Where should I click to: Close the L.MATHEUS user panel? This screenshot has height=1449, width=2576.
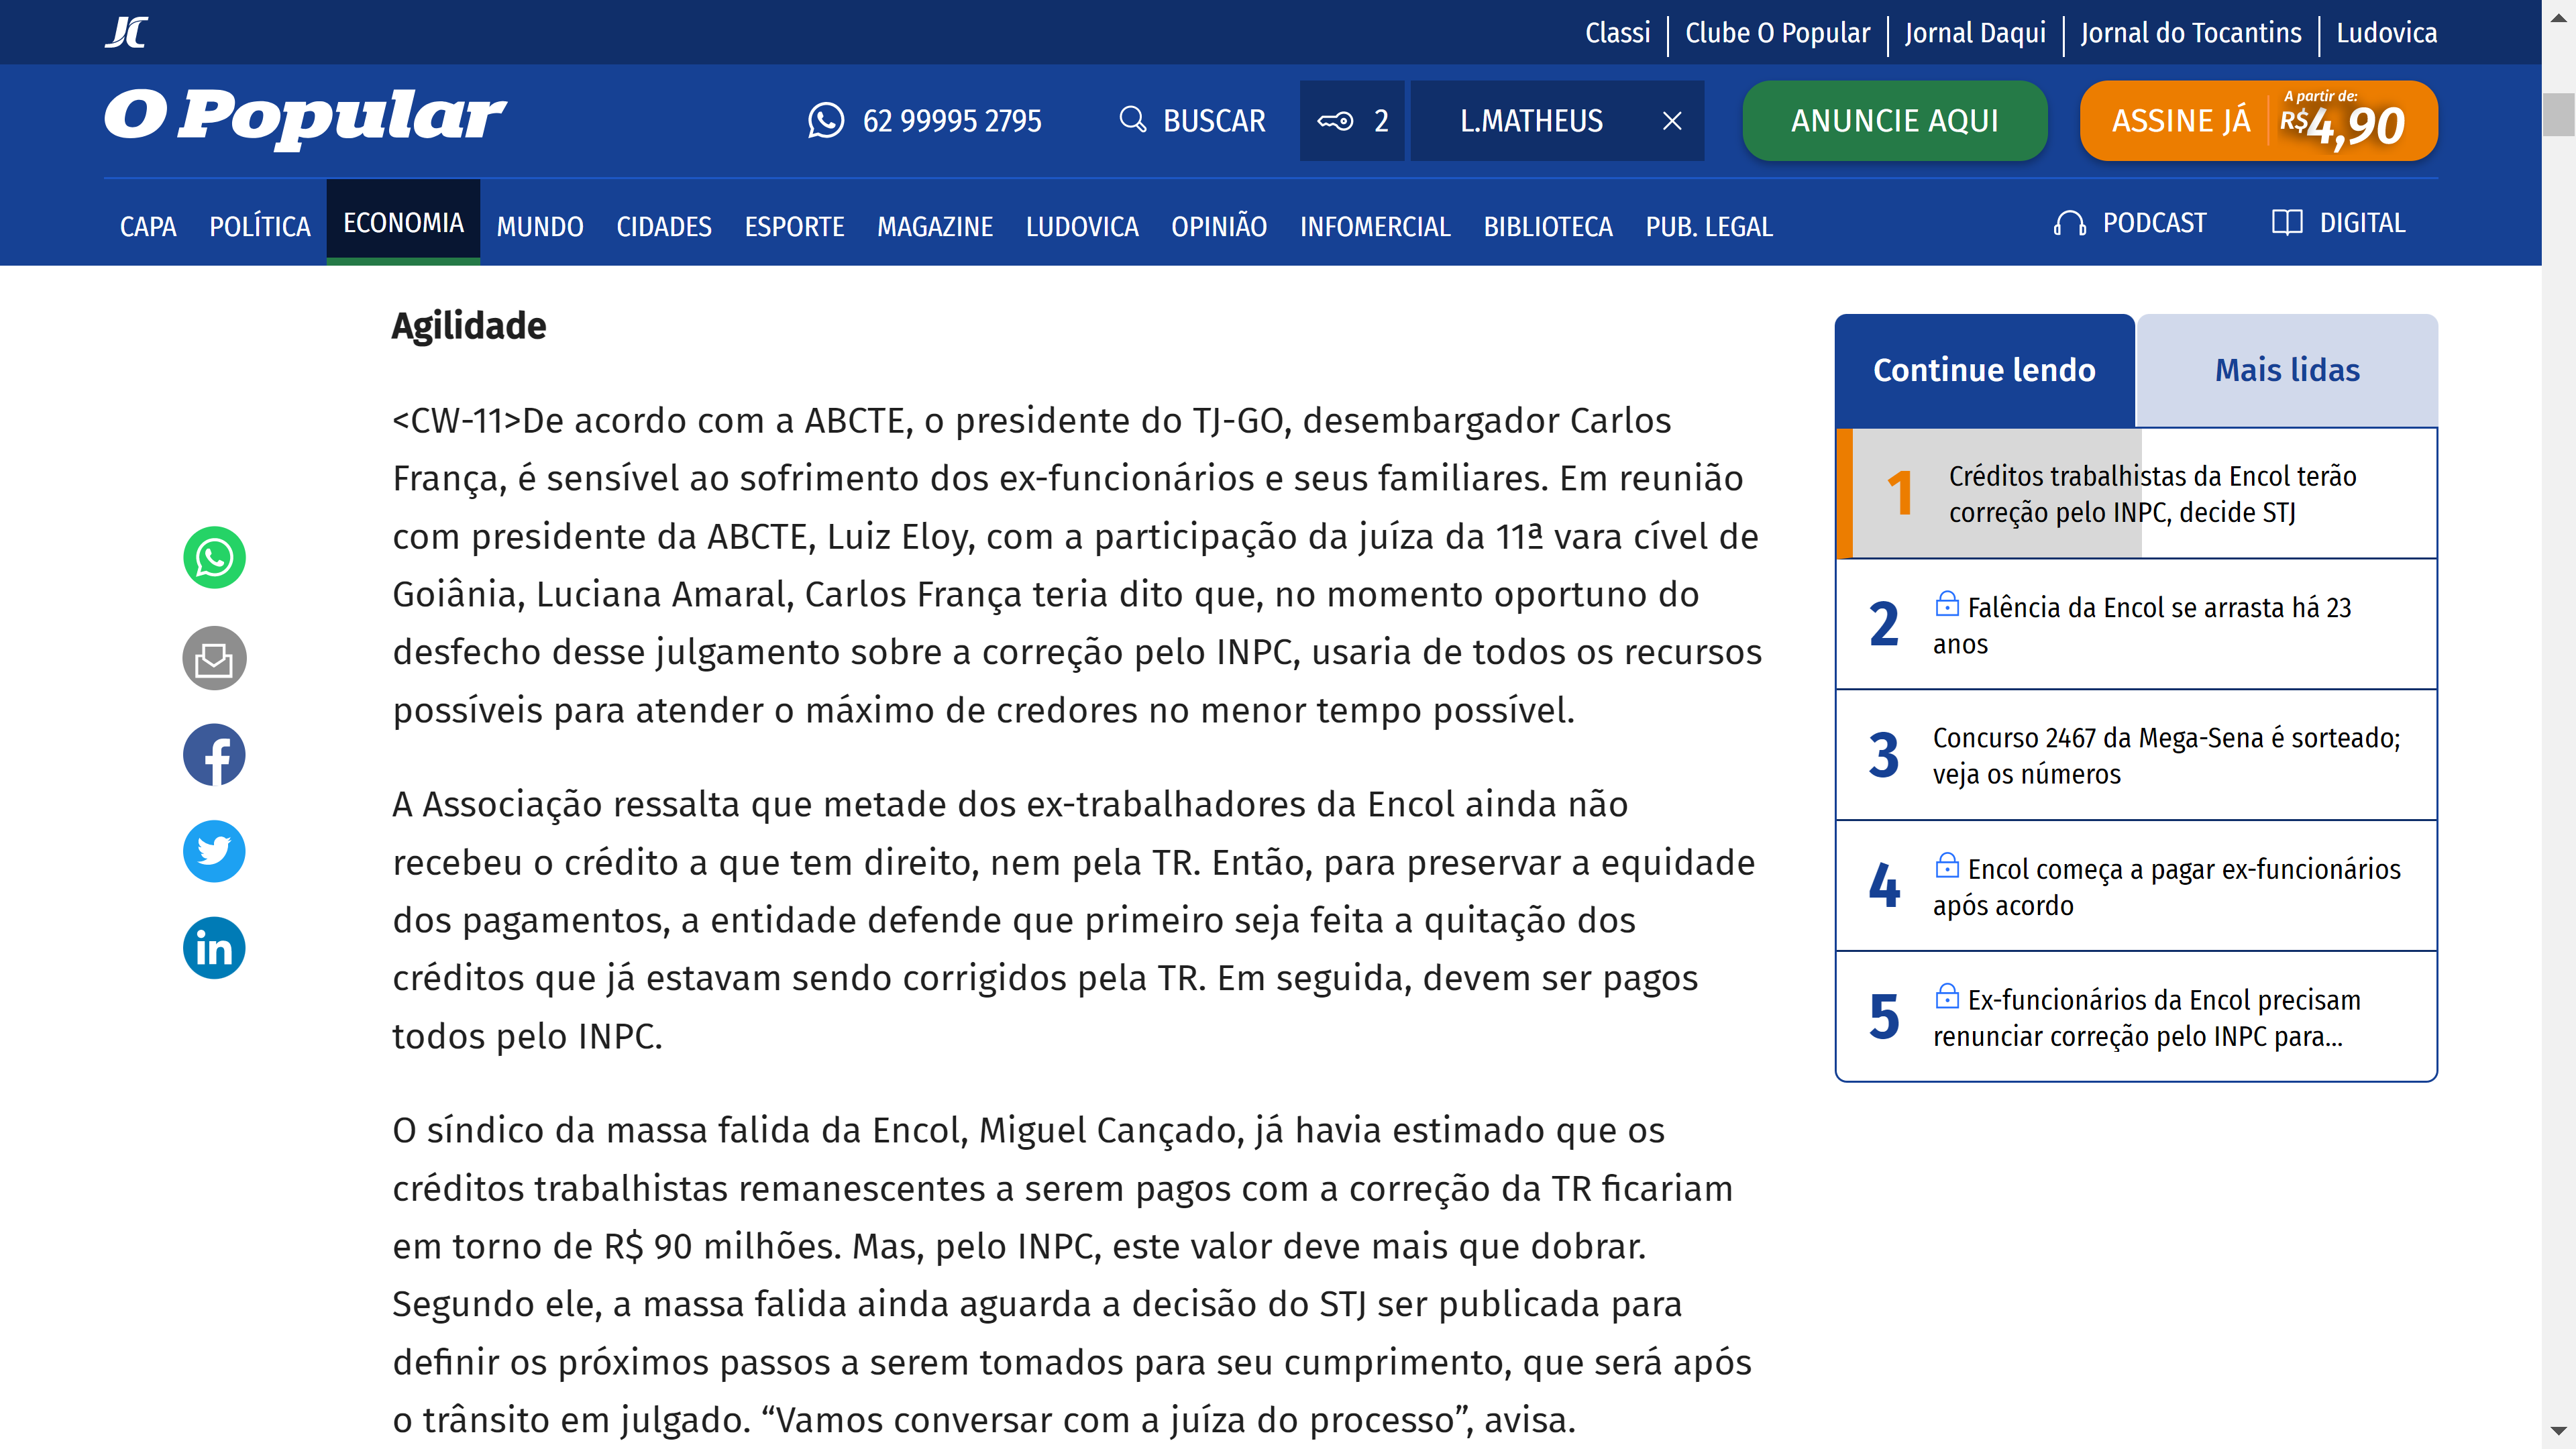(x=1672, y=121)
